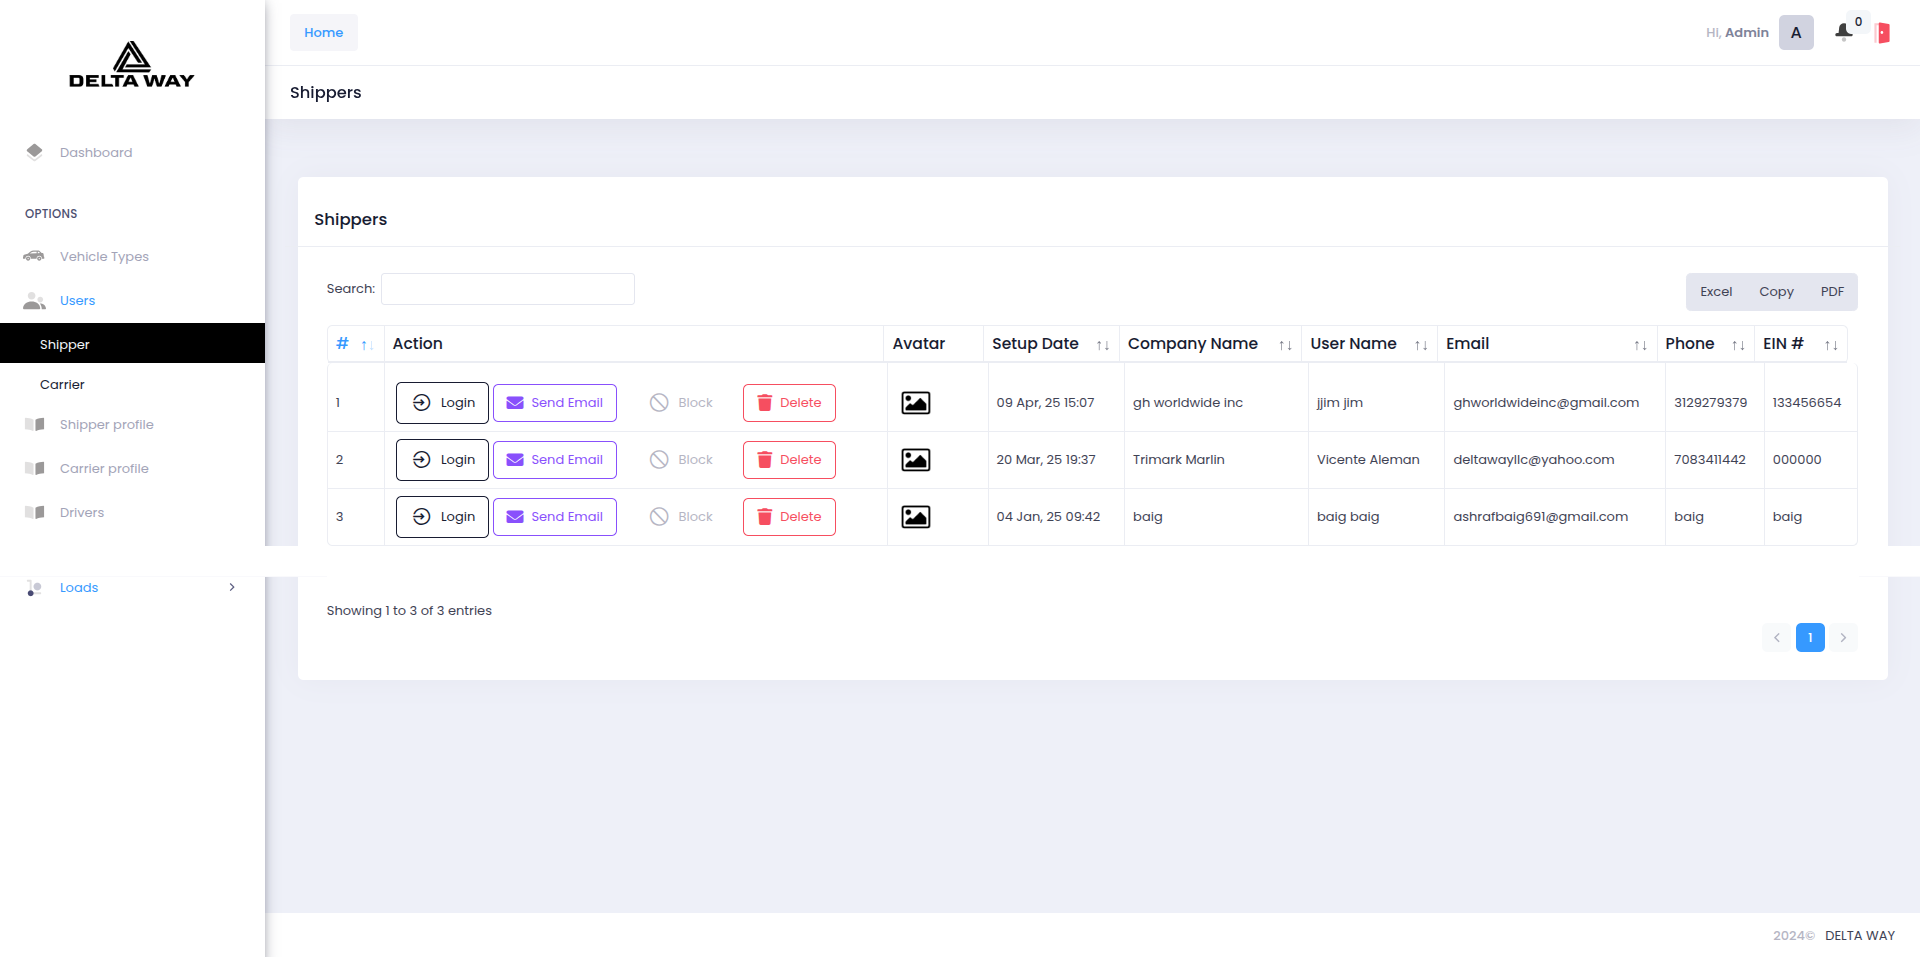
Task: Open avatar image for gh worldwide inc
Action: [x=915, y=403]
